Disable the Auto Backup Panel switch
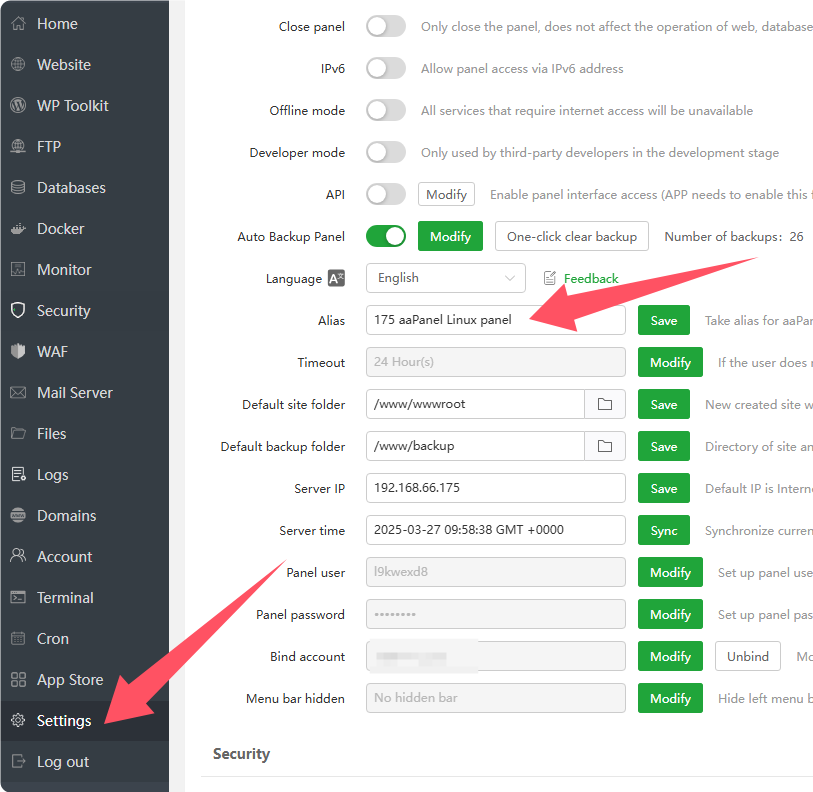 [x=386, y=237]
